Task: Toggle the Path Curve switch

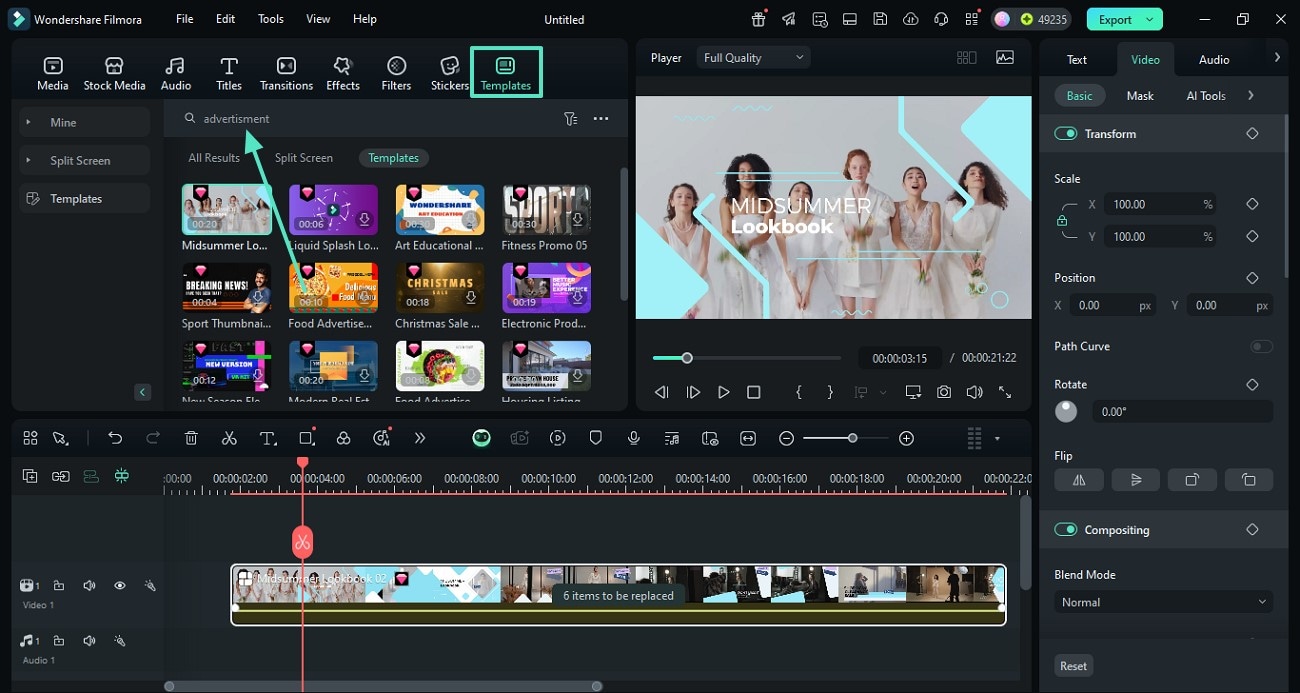Action: coord(1261,346)
